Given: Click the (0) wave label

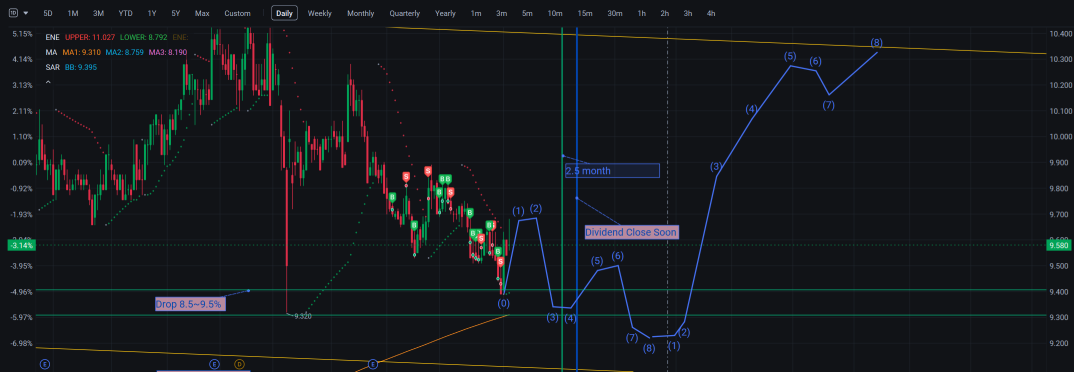Looking at the screenshot, I should click(x=503, y=302).
